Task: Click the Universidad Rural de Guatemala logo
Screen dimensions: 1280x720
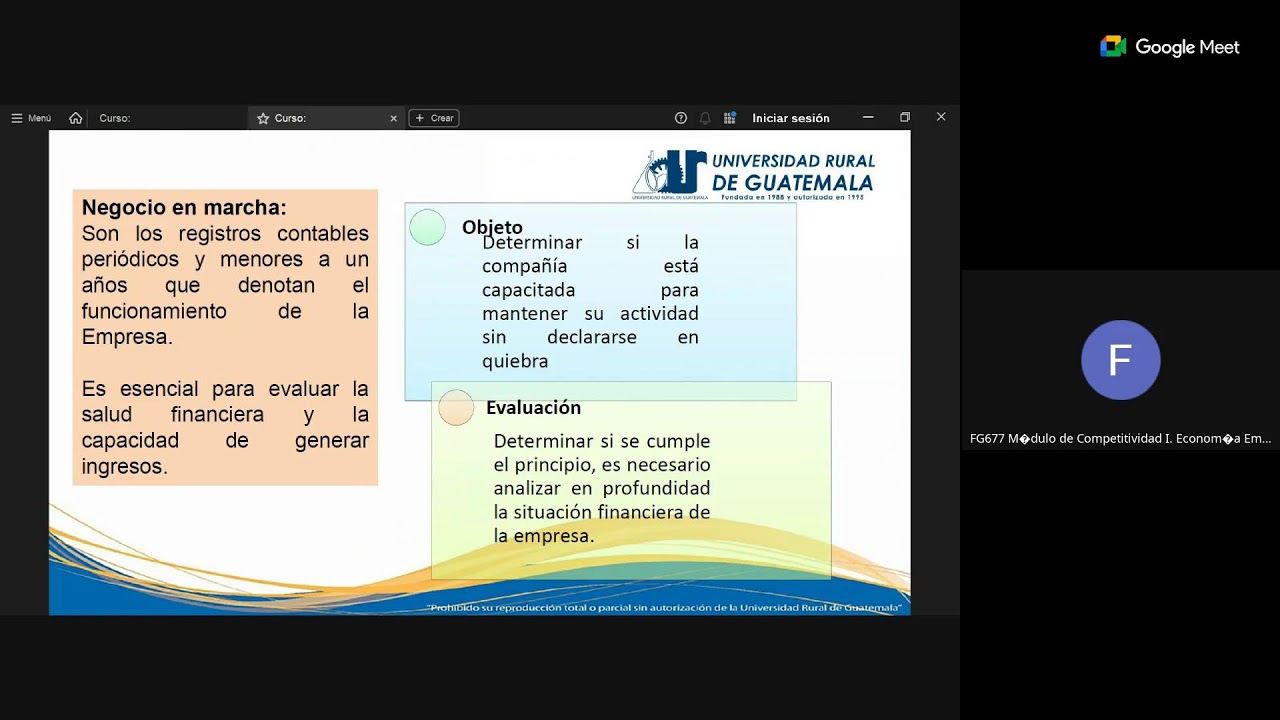Action: click(x=754, y=175)
